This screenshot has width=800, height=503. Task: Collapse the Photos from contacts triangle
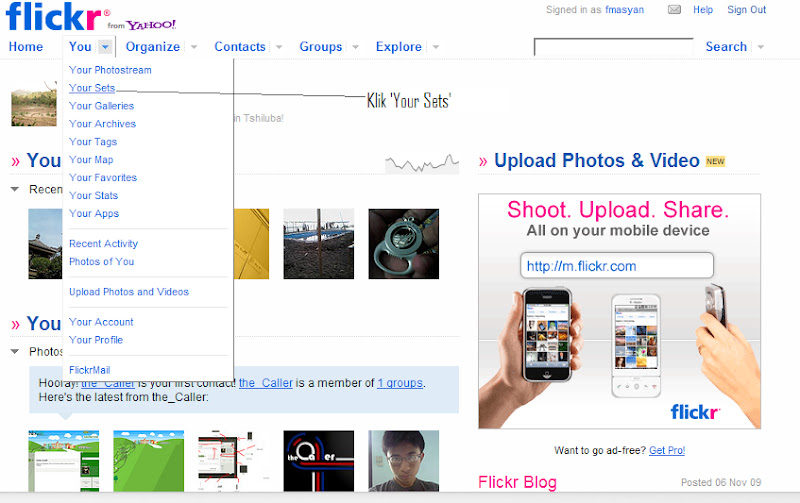click(x=15, y=351)
